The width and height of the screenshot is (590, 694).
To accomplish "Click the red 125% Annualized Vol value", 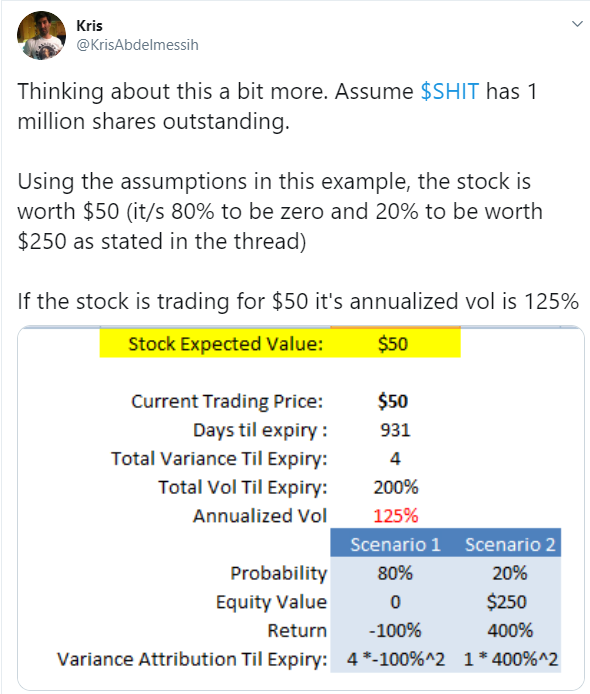I will tap(395, 516).
